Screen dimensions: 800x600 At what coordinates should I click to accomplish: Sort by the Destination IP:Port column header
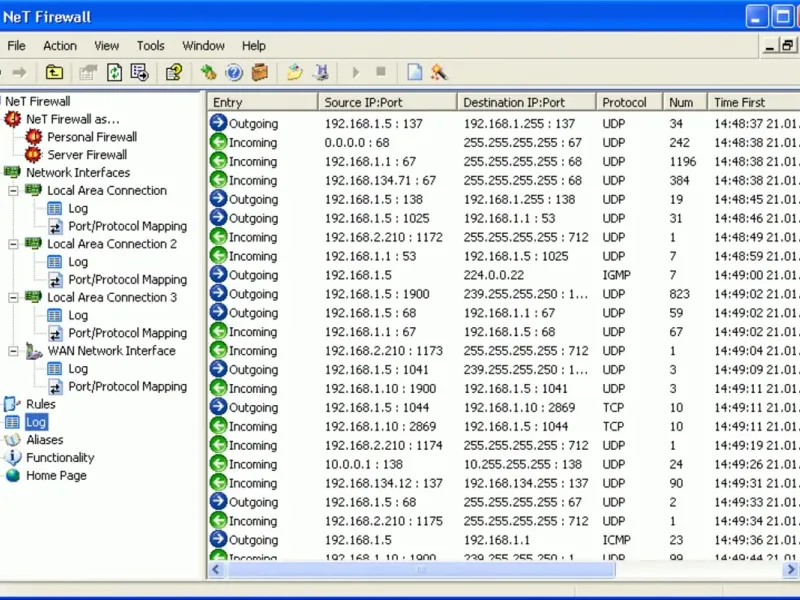point(527,102)
